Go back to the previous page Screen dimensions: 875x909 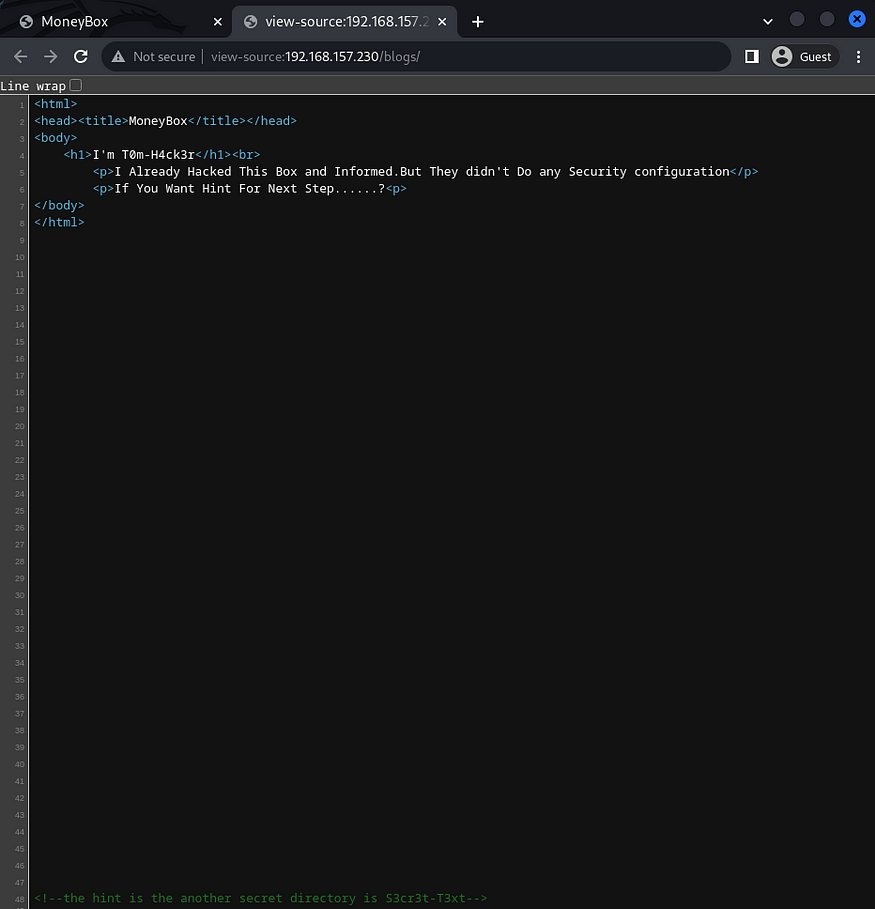coord(20,56)
